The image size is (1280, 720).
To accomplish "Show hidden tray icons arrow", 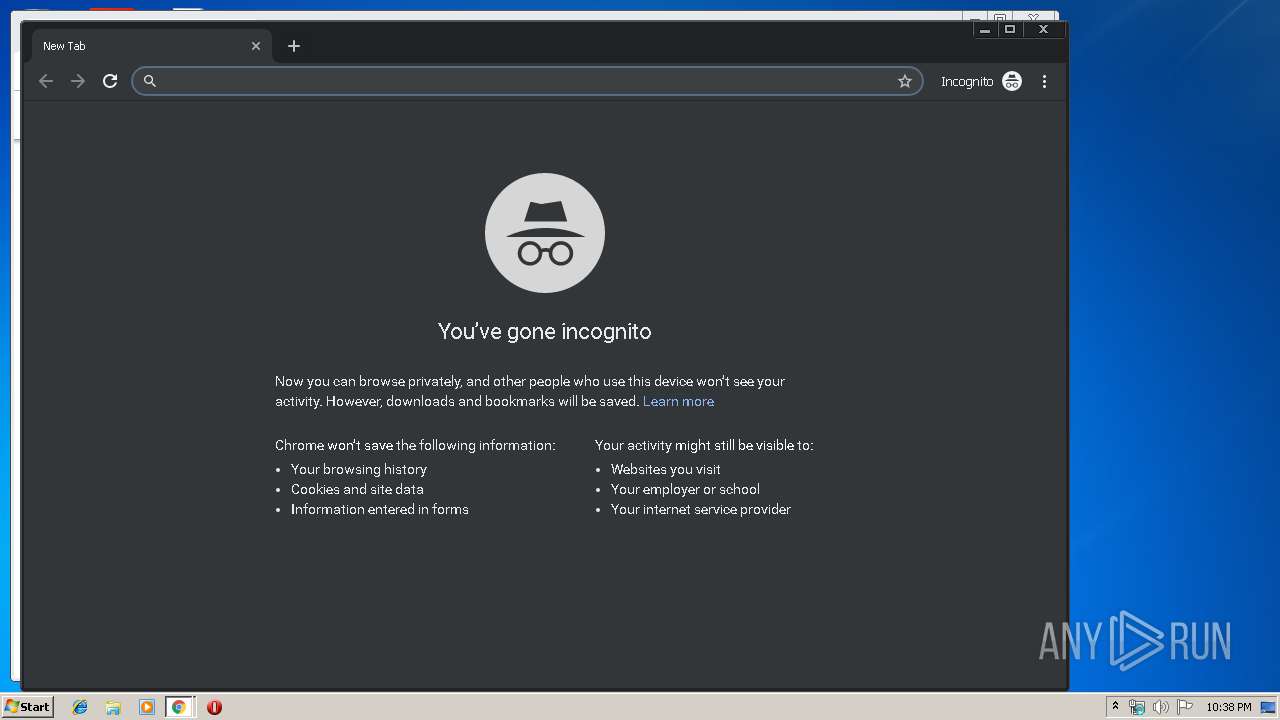I will [x=1115, y=707].
